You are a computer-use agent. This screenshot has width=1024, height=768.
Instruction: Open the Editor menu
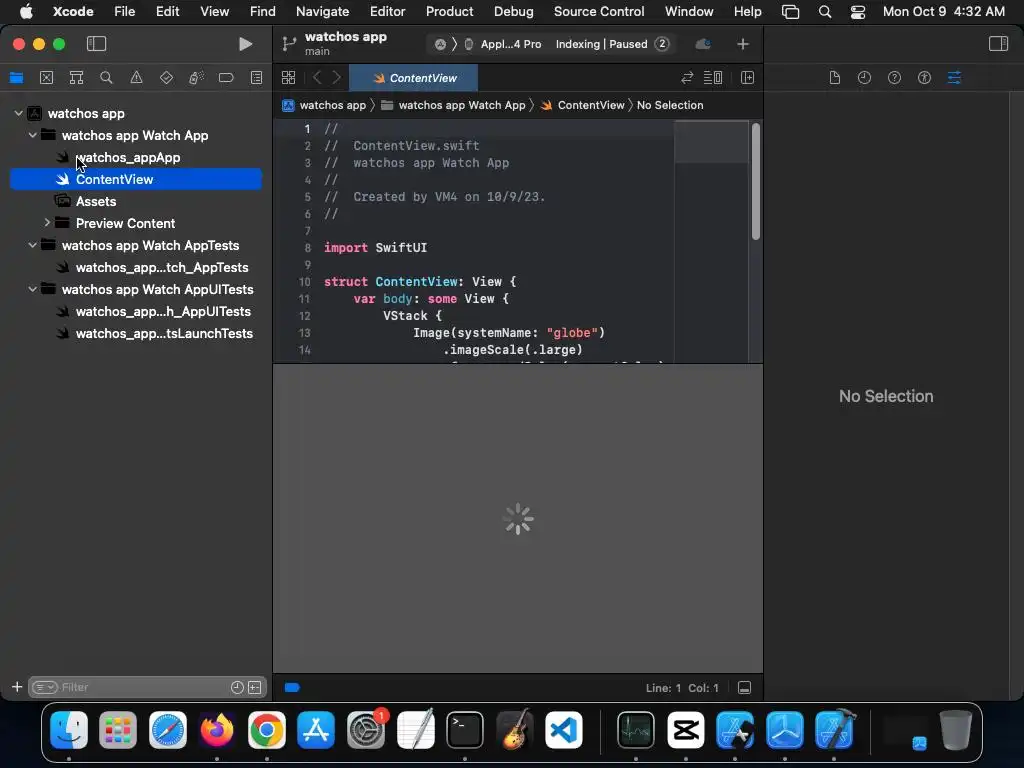coord(387,11)
